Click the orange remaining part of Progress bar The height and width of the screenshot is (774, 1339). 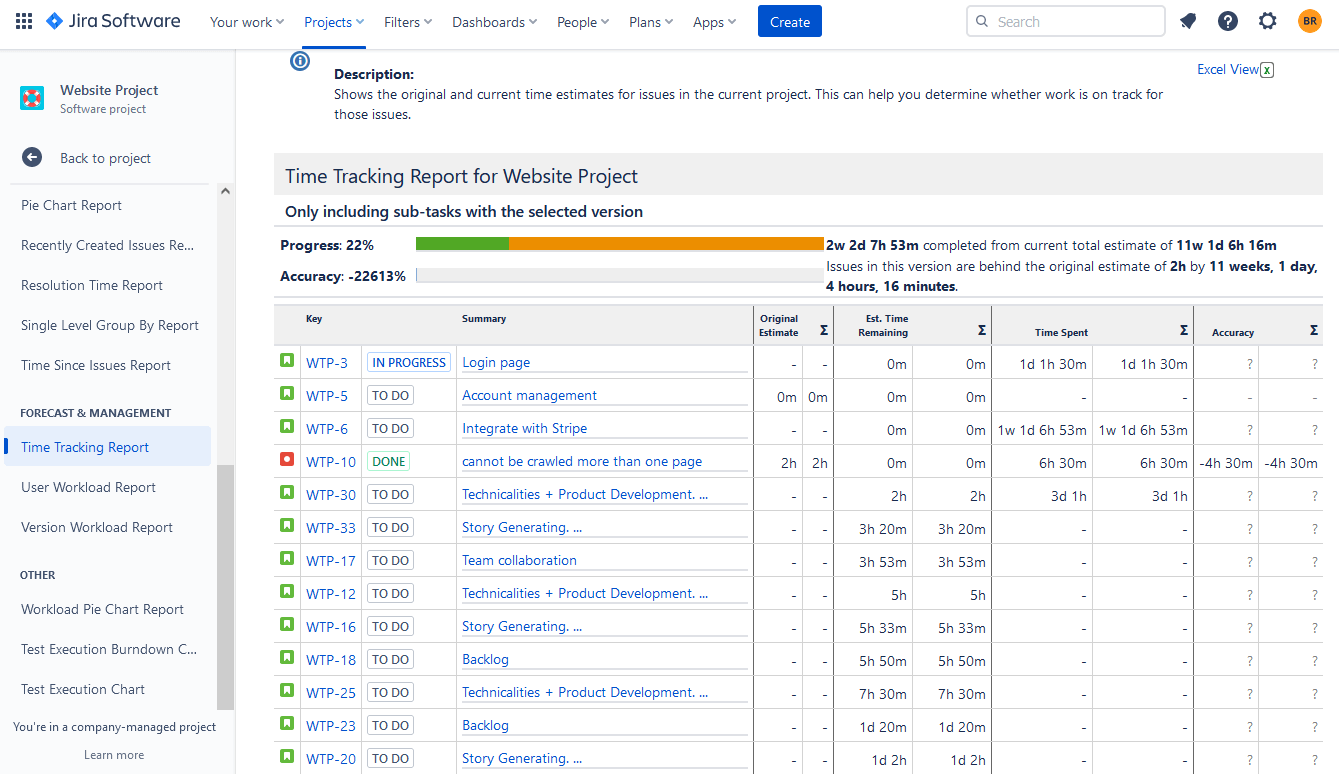click(x=666, y=243)
